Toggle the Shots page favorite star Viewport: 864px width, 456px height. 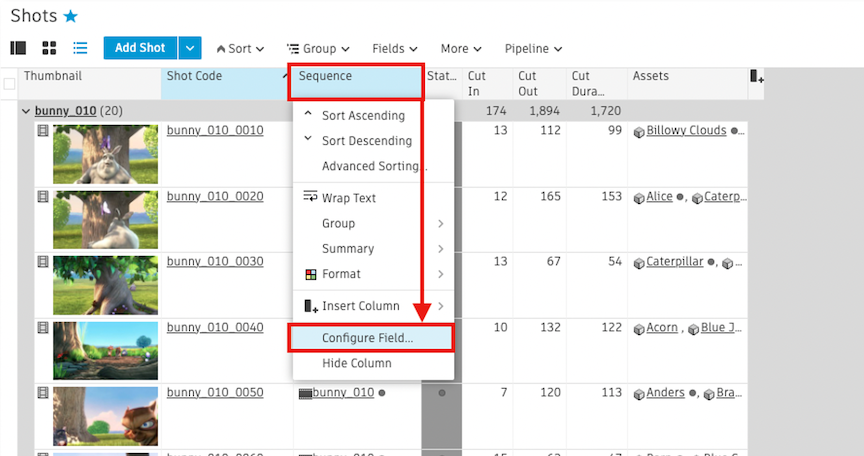tap(71, 17)
